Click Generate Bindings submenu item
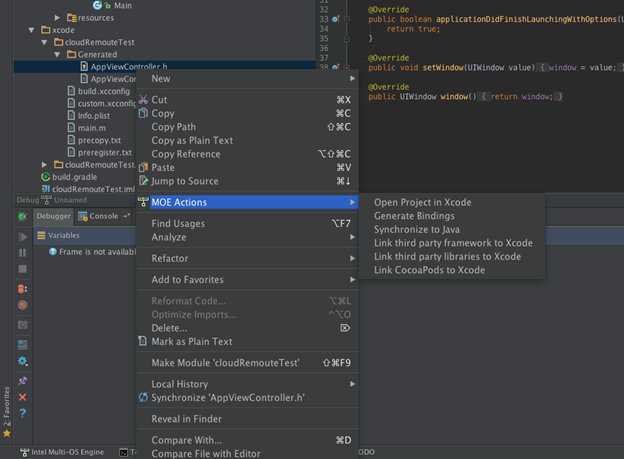 coord(452,216)
